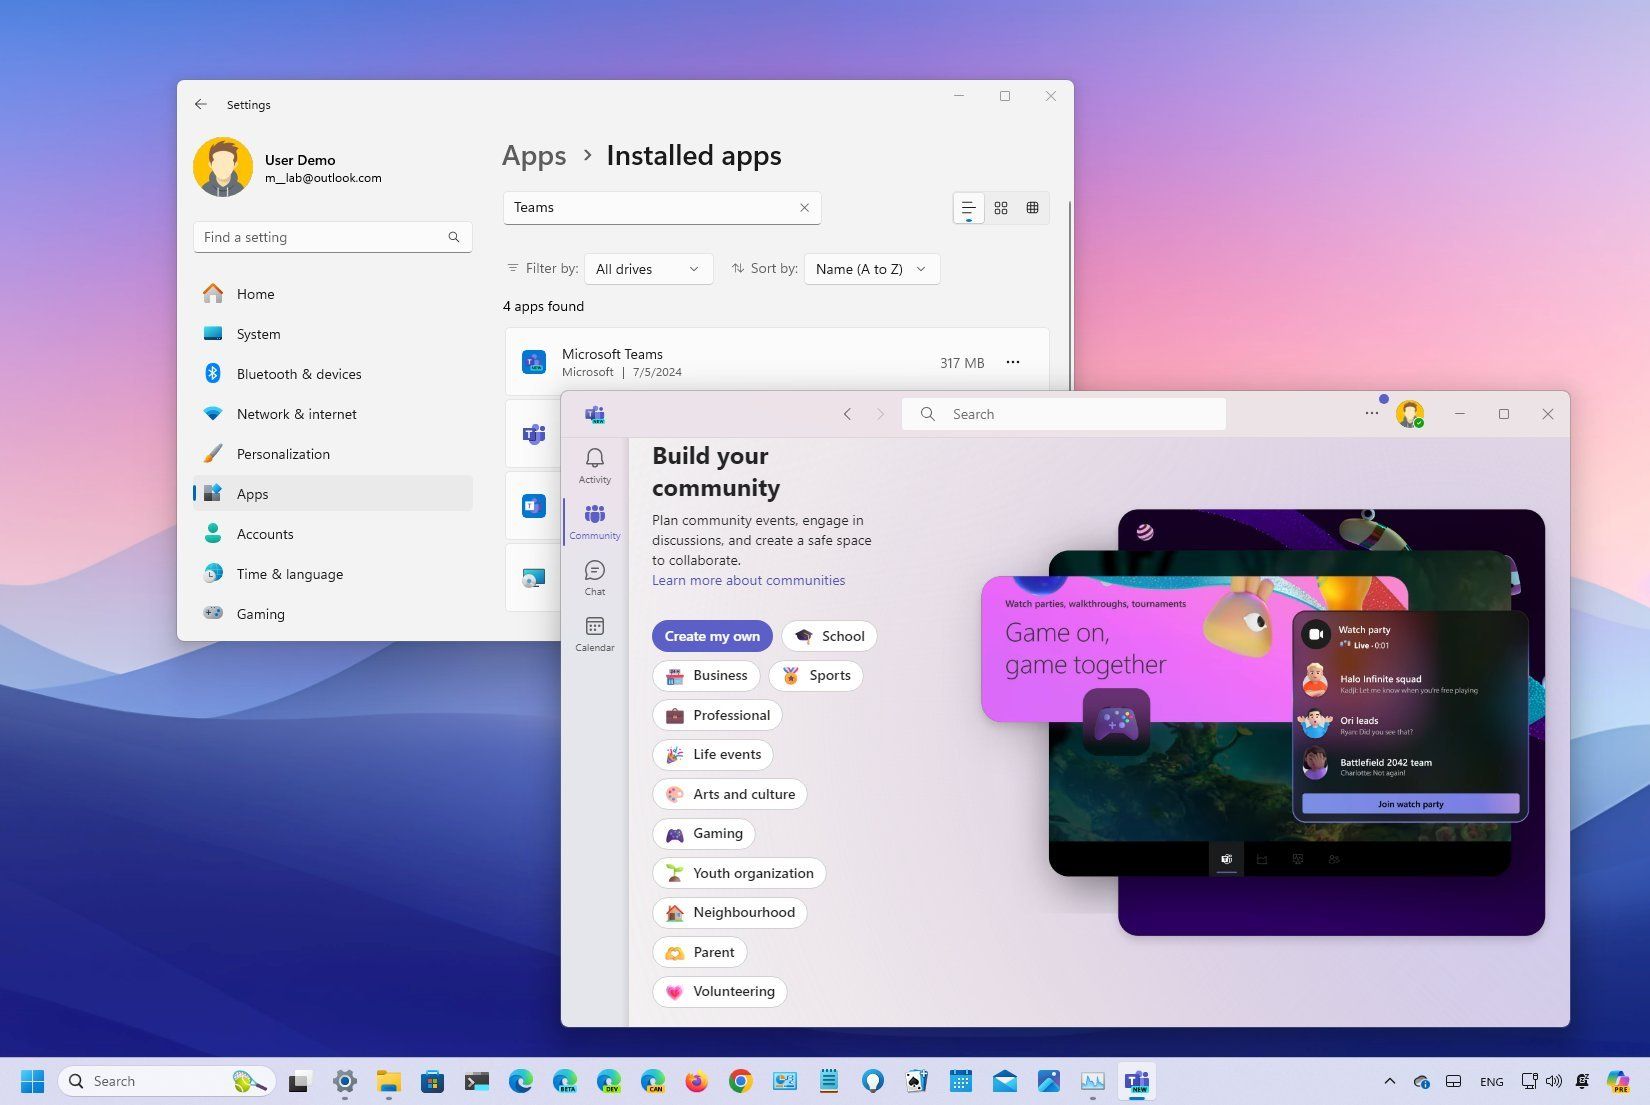Select Community in the Teams sidebar
Image resolution: width=1650 pixels, height=1105 pixels.
pyautogui.click(x=594, y=521)
